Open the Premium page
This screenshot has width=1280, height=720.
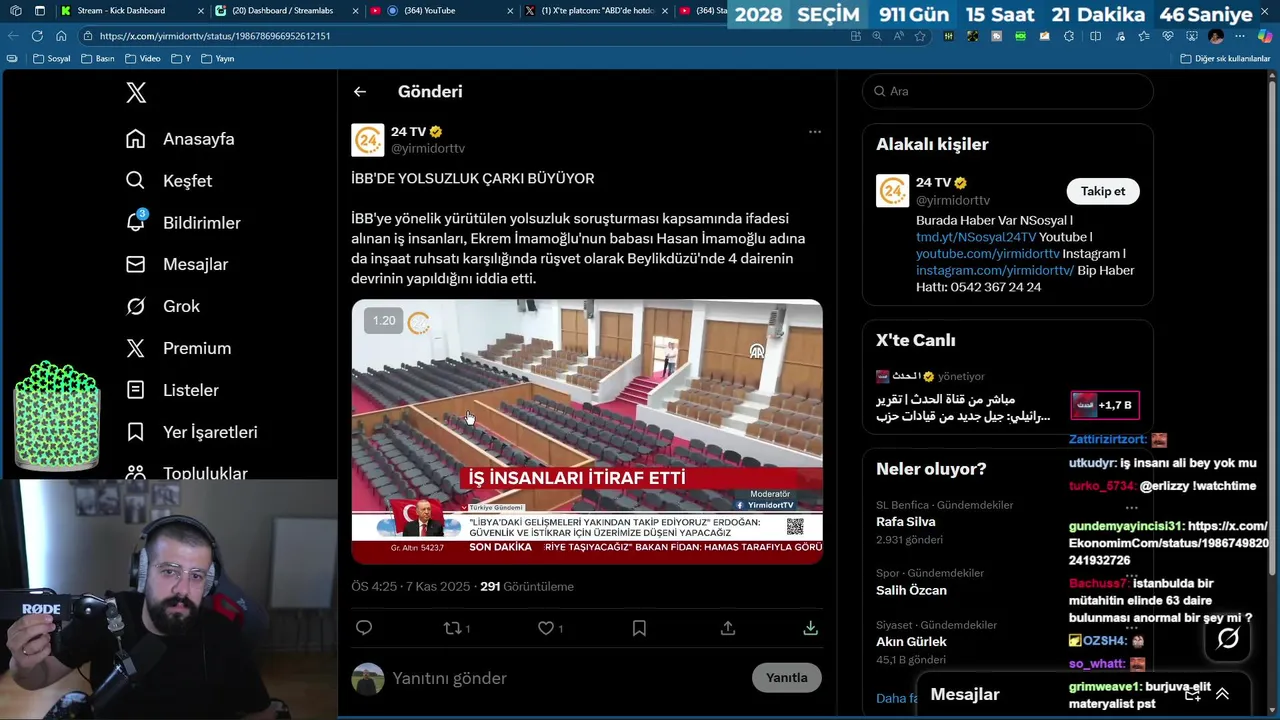178,349
